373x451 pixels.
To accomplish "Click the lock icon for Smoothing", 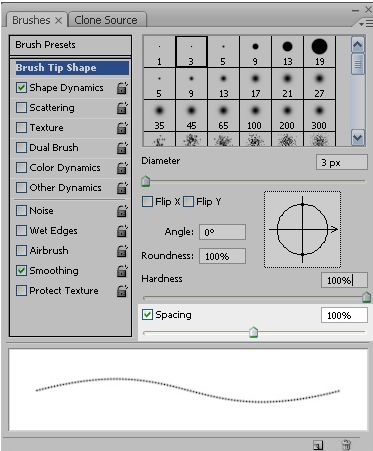I will [x=122, y=271].
